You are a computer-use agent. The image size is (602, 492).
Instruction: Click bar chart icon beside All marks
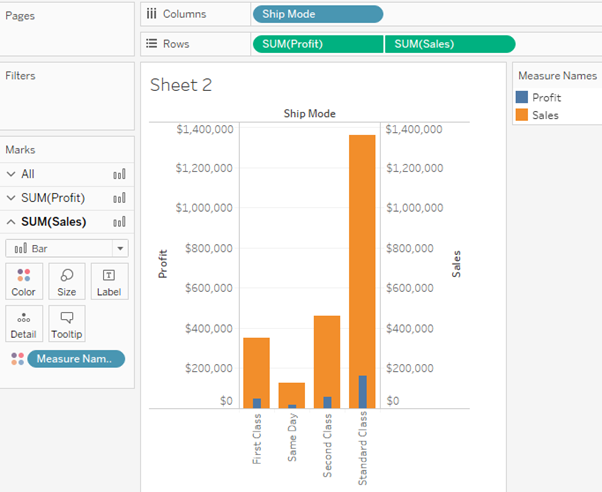click(120, 174)
